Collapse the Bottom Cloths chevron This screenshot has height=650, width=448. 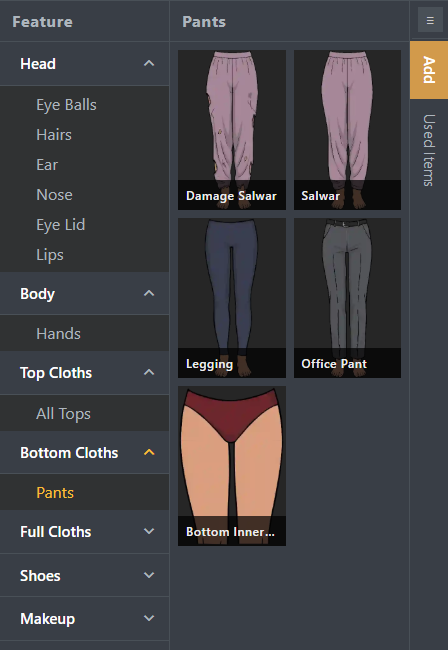(x=149, y=452)
